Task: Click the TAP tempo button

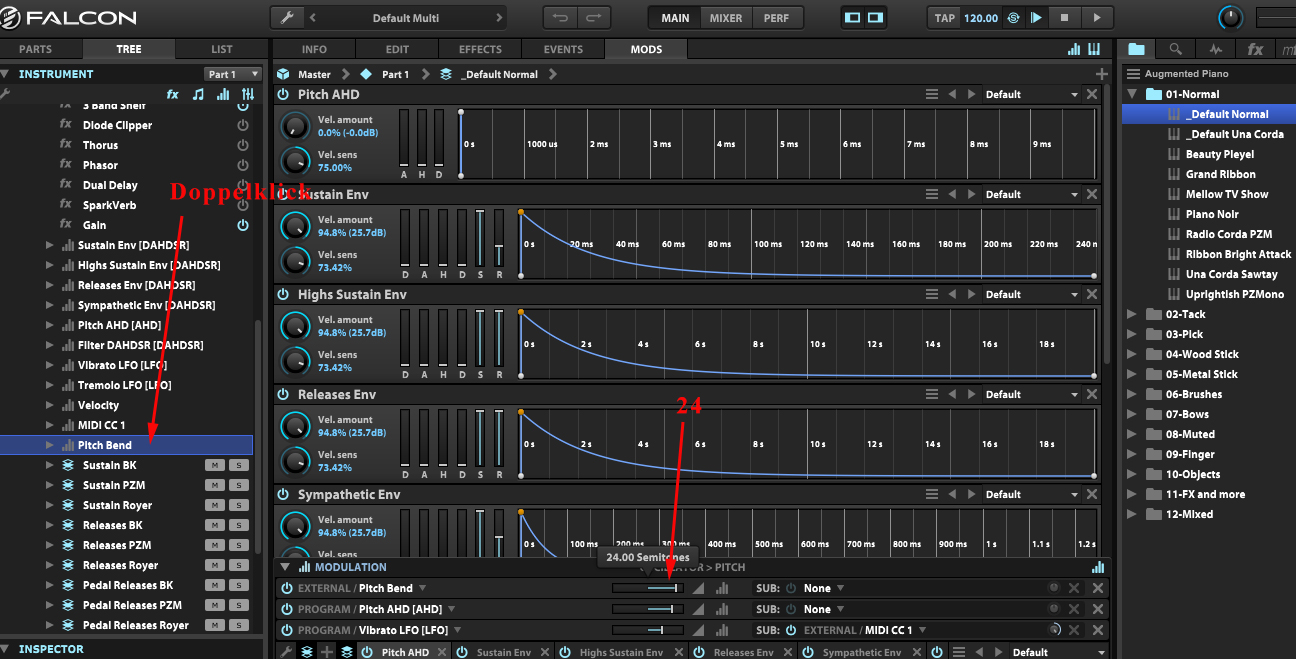Action: click(x=945, y=18)
